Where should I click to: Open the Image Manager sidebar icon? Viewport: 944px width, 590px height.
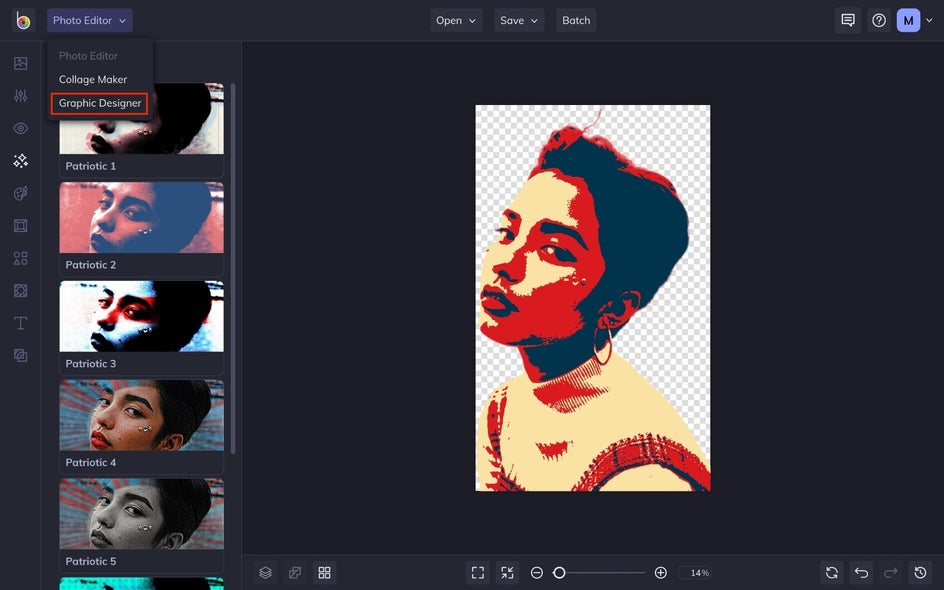click(x=20, y=63)
